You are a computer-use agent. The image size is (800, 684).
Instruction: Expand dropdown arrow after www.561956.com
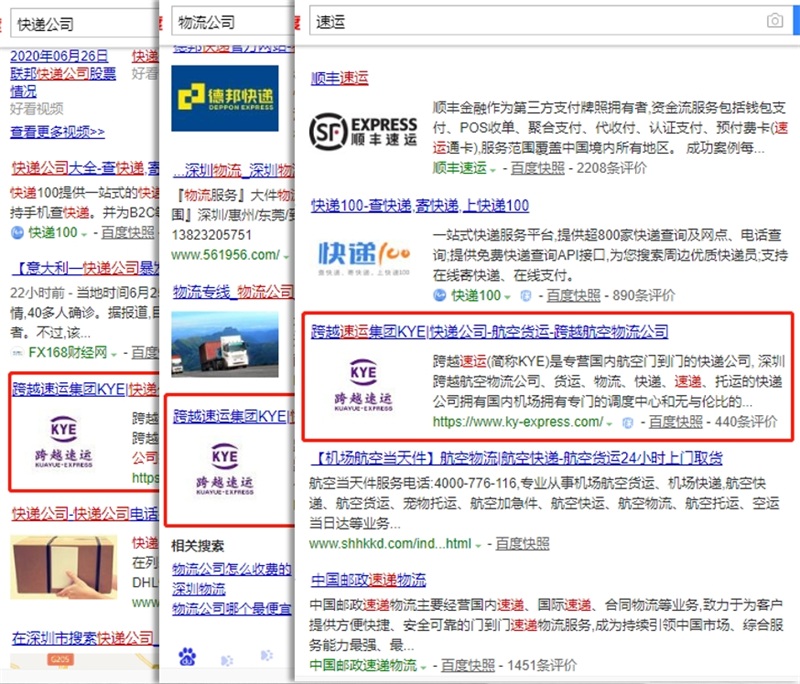coord(286,257)
